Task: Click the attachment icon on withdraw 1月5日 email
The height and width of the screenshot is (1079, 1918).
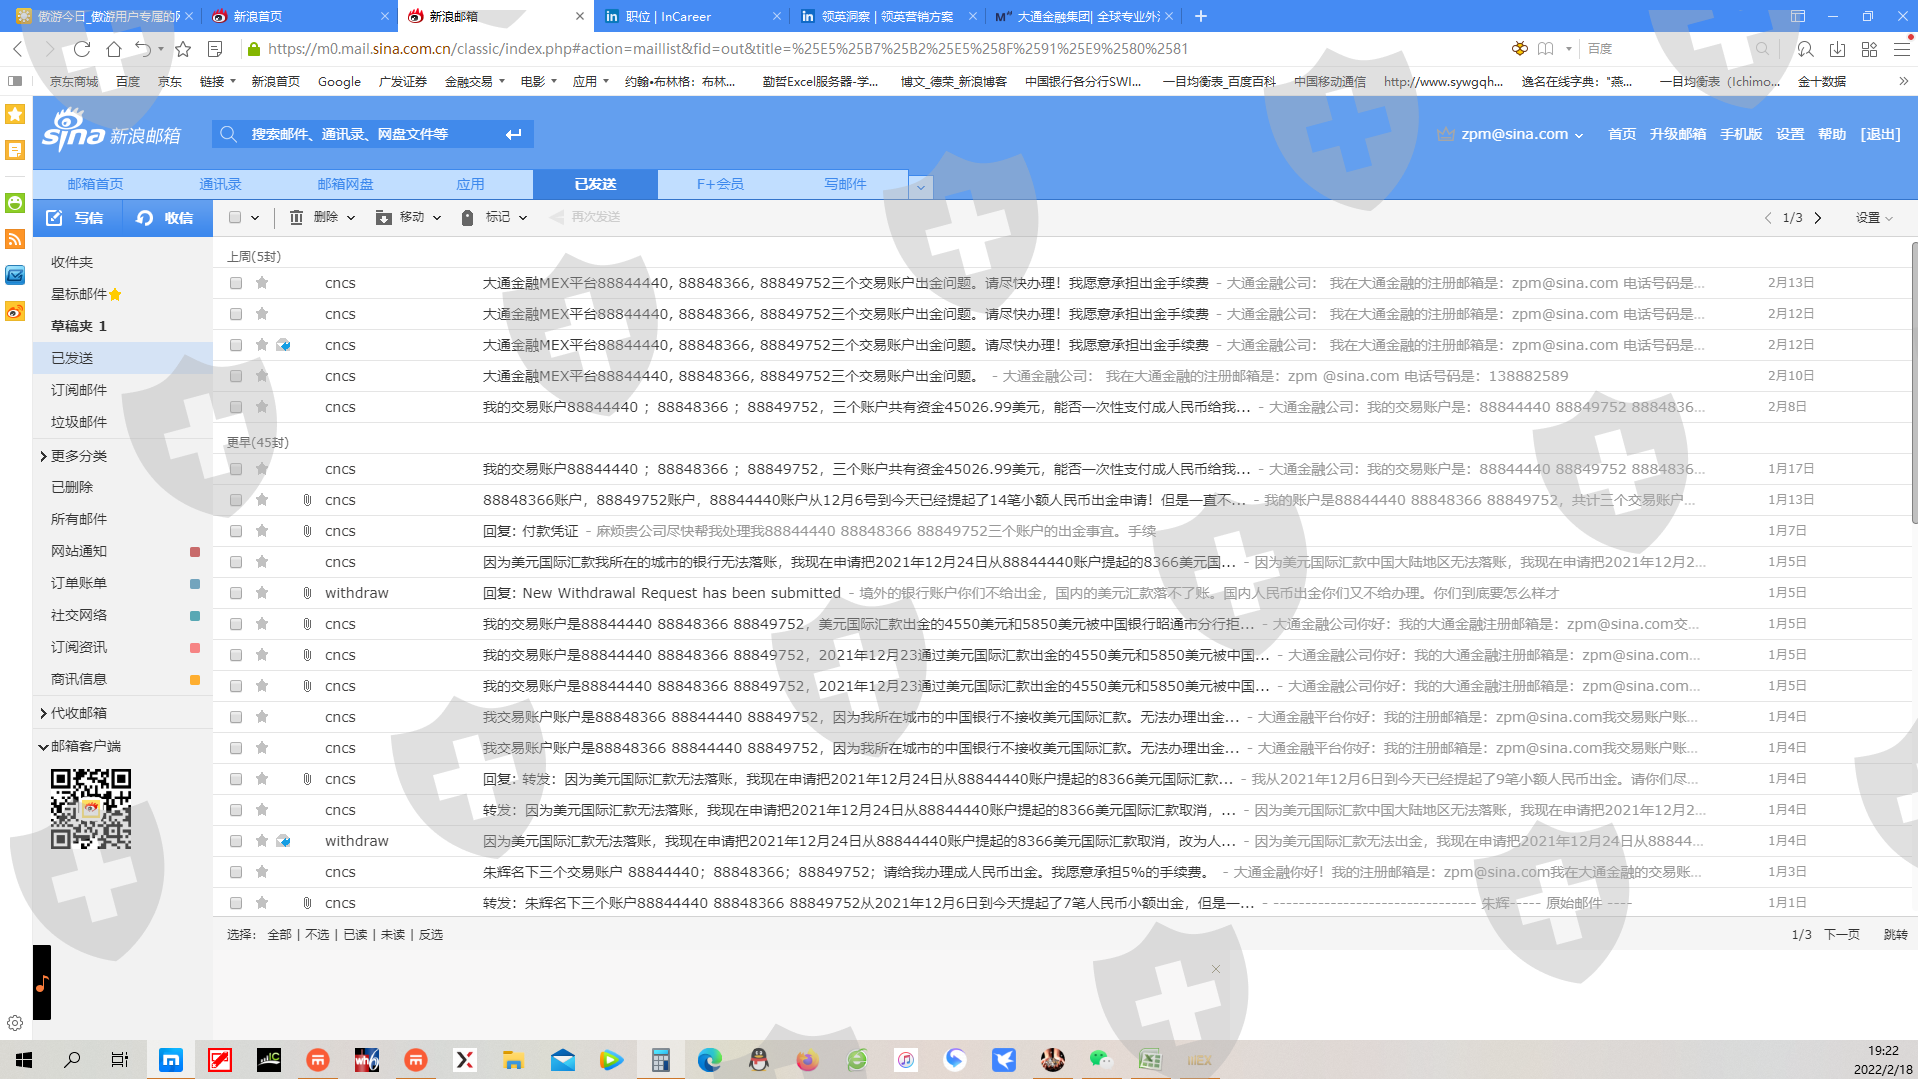Action: 307,593
